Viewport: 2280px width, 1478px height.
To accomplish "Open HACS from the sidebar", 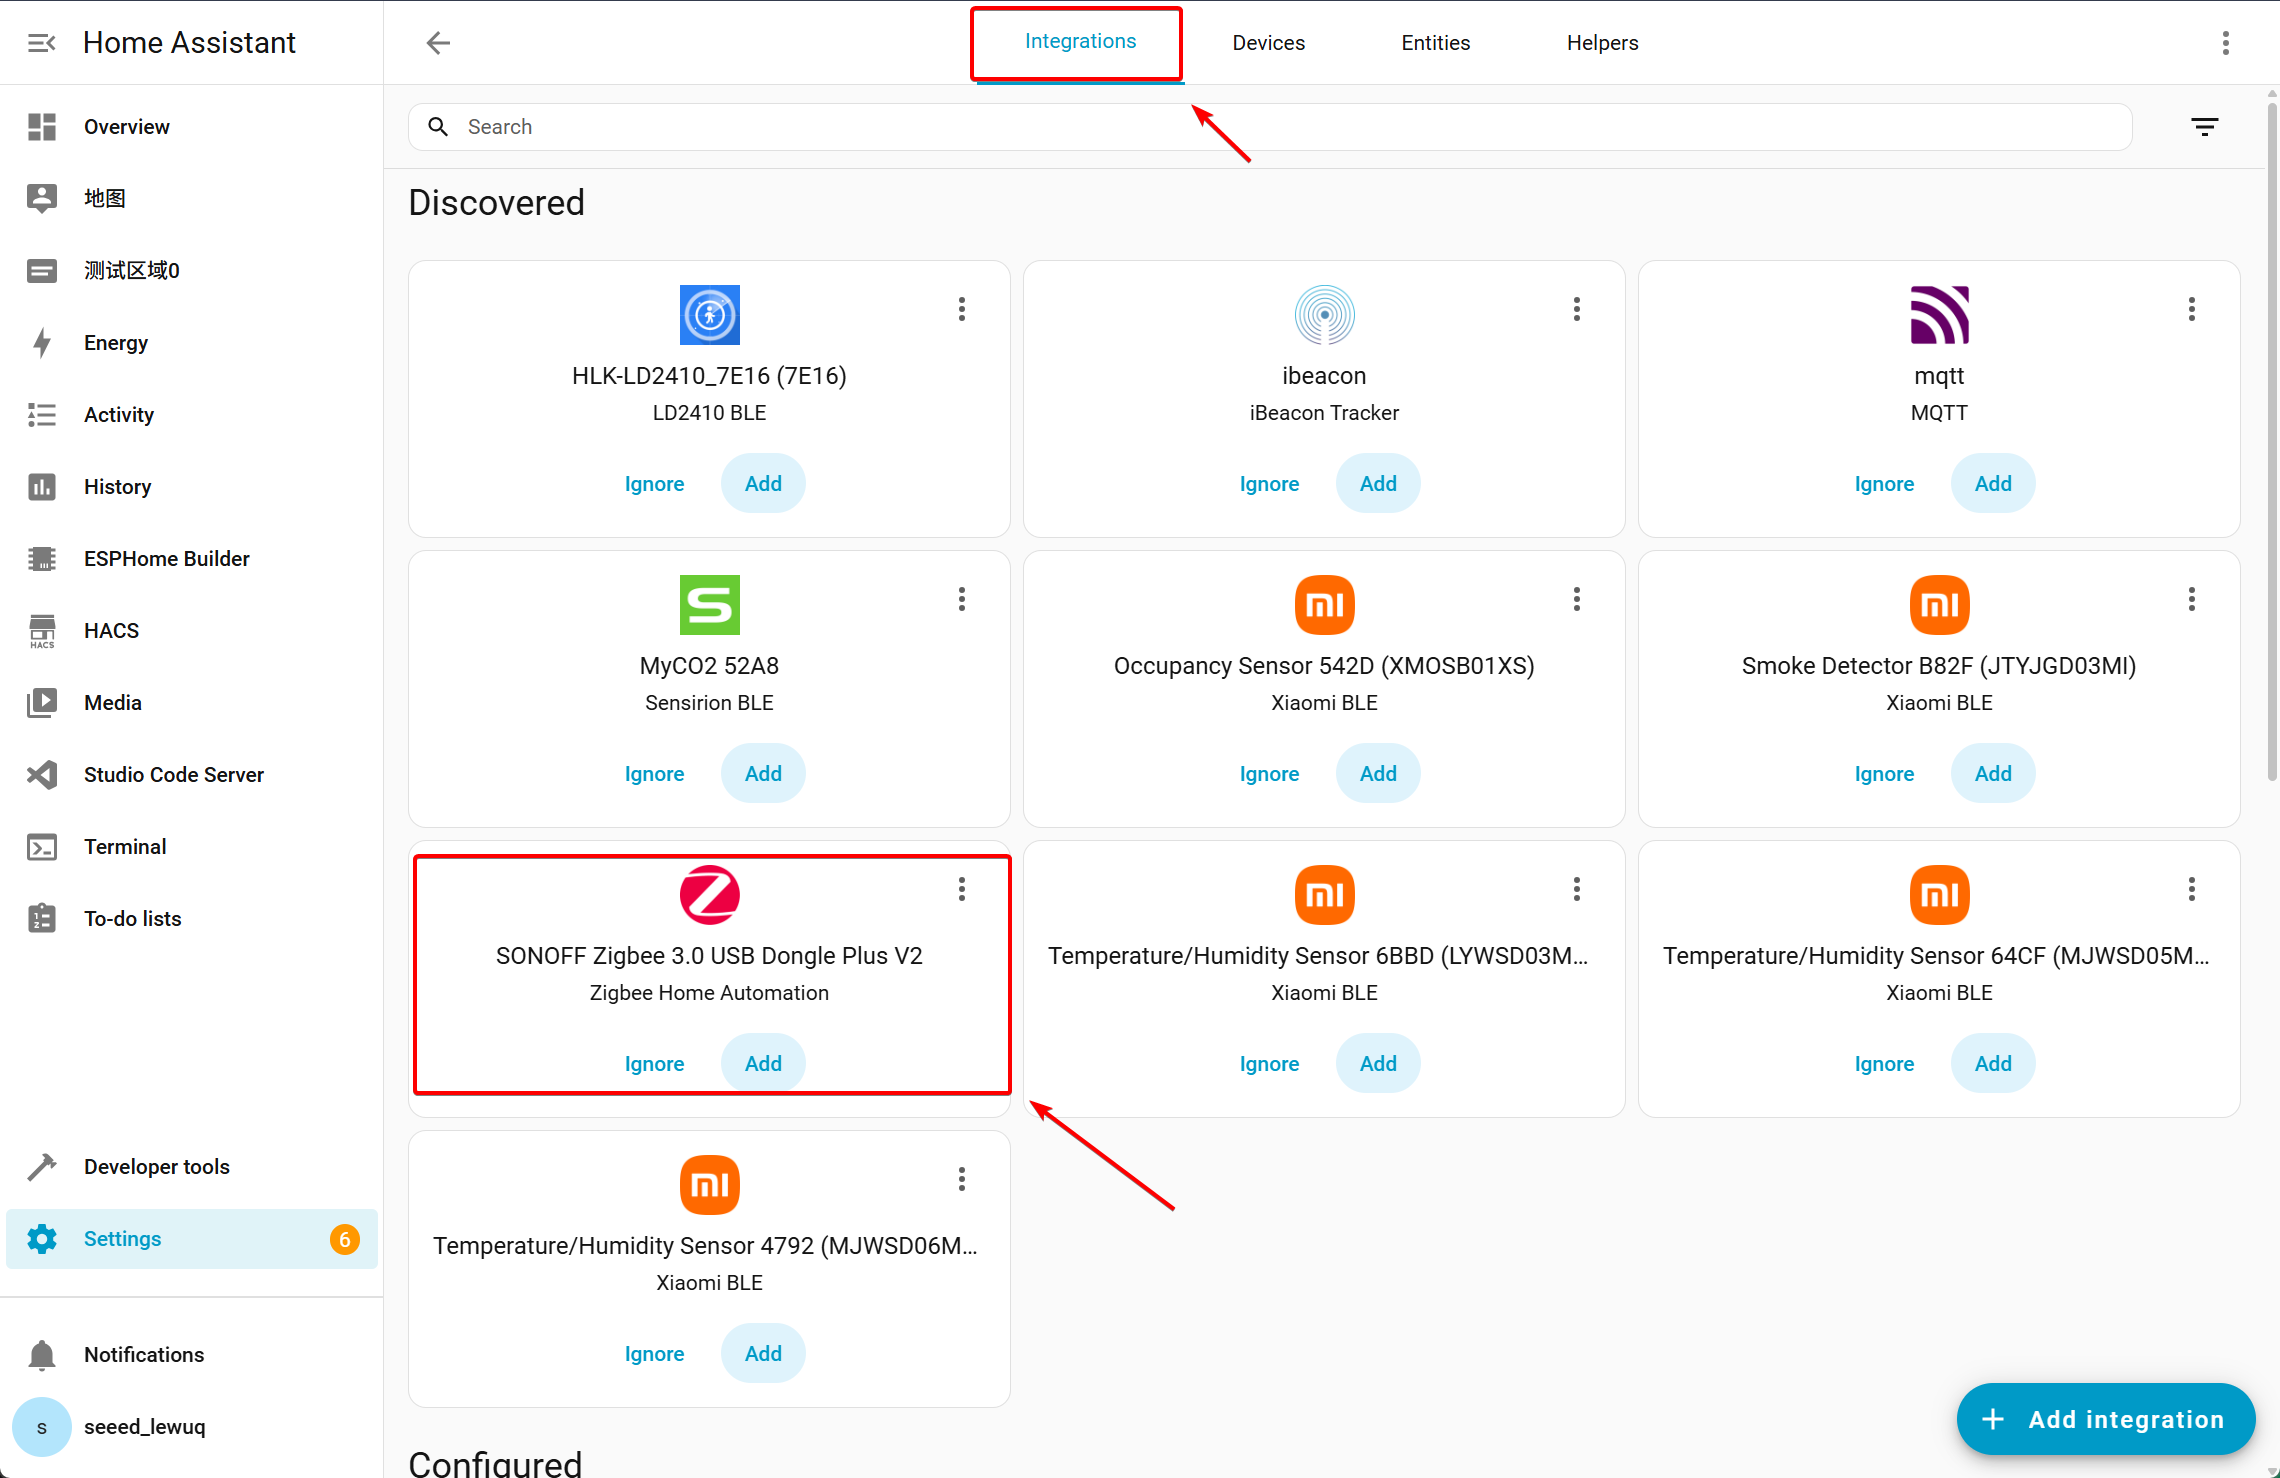I will [111, 631].
